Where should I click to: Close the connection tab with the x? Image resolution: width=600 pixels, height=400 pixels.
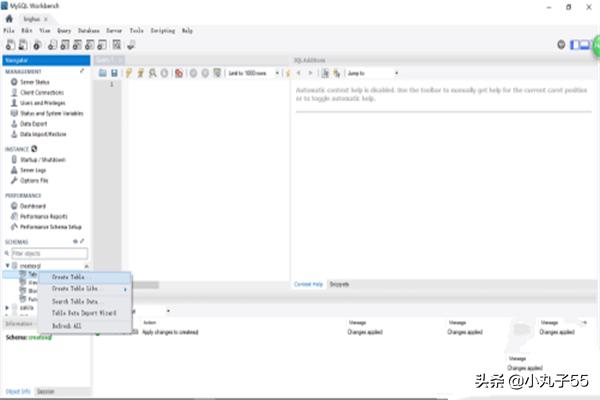(x=46, y=19)
